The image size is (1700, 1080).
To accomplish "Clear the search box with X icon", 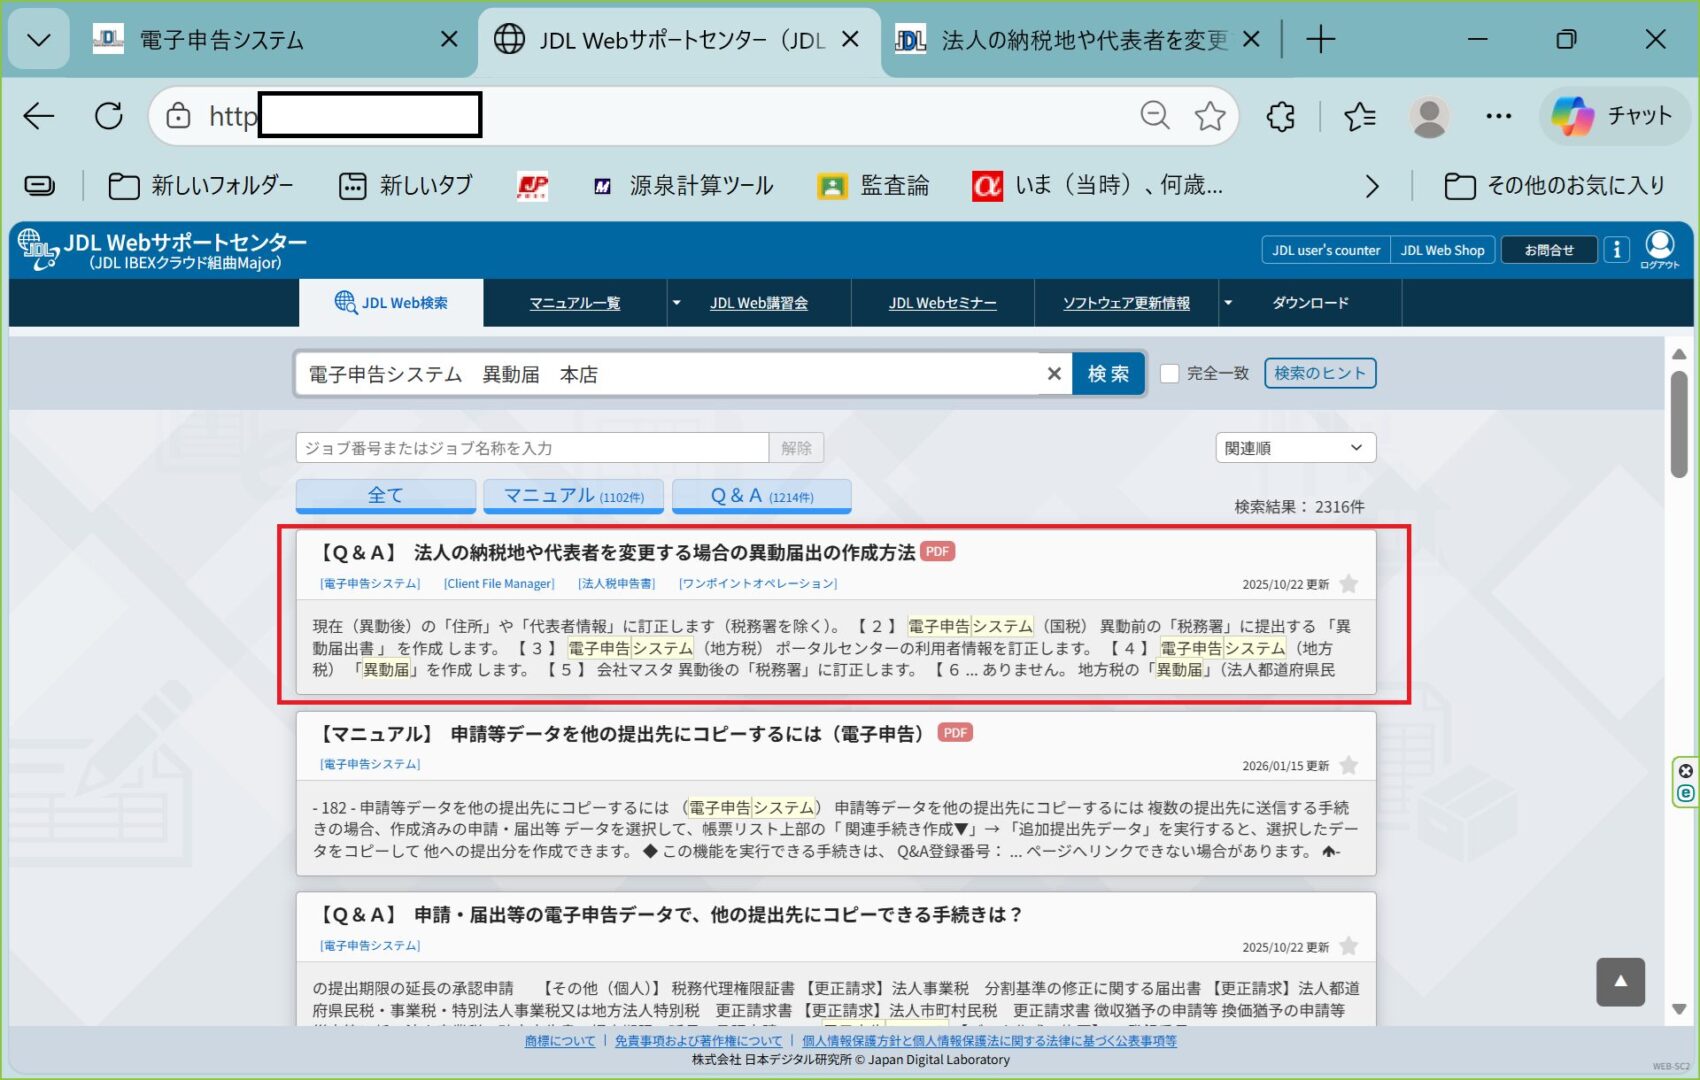I will click(1053, 374).
